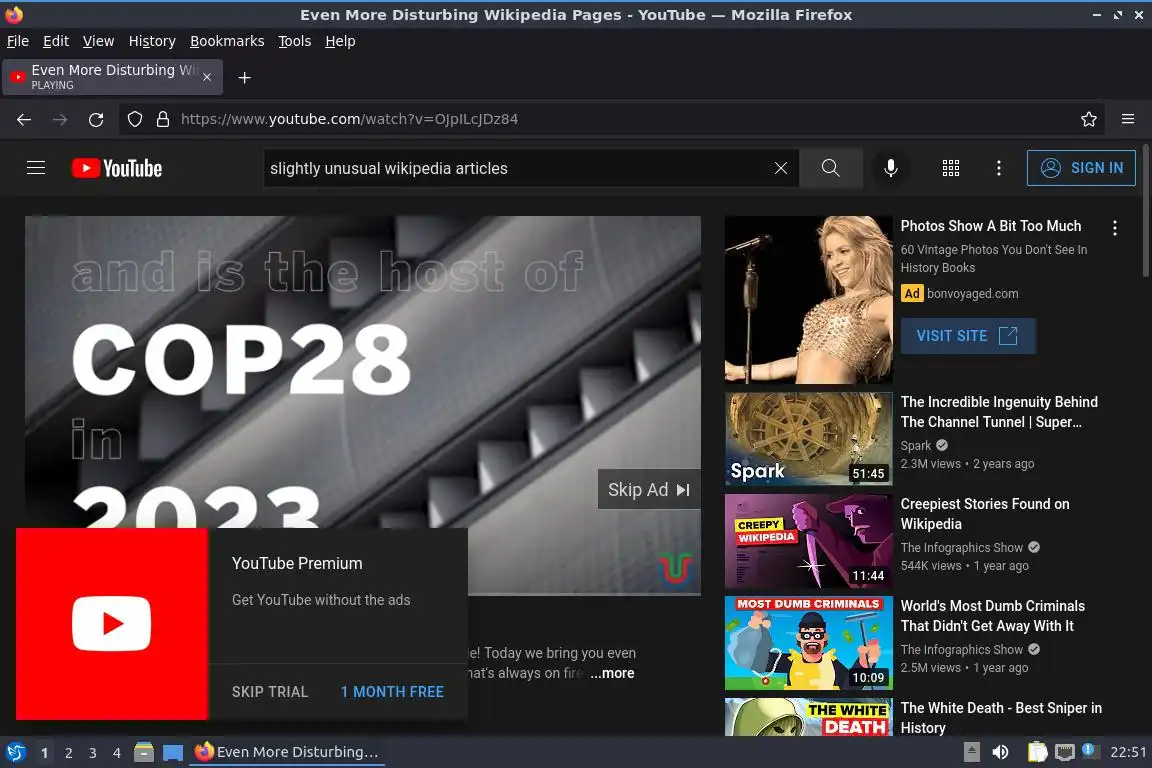
Task: Click Firefox forward arrow
Action: [60, 119]
